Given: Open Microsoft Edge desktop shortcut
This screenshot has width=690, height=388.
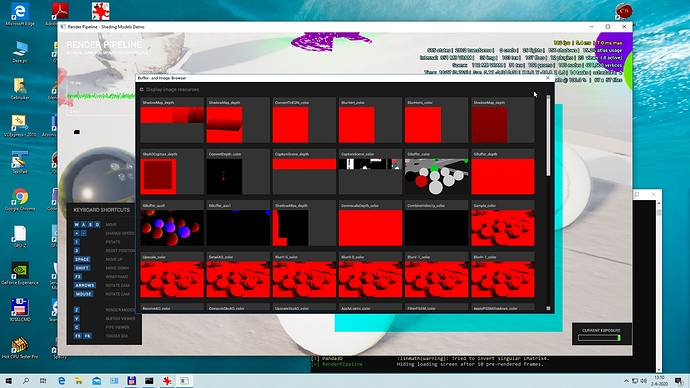Looking at the screenshot, I should (19, 14).
